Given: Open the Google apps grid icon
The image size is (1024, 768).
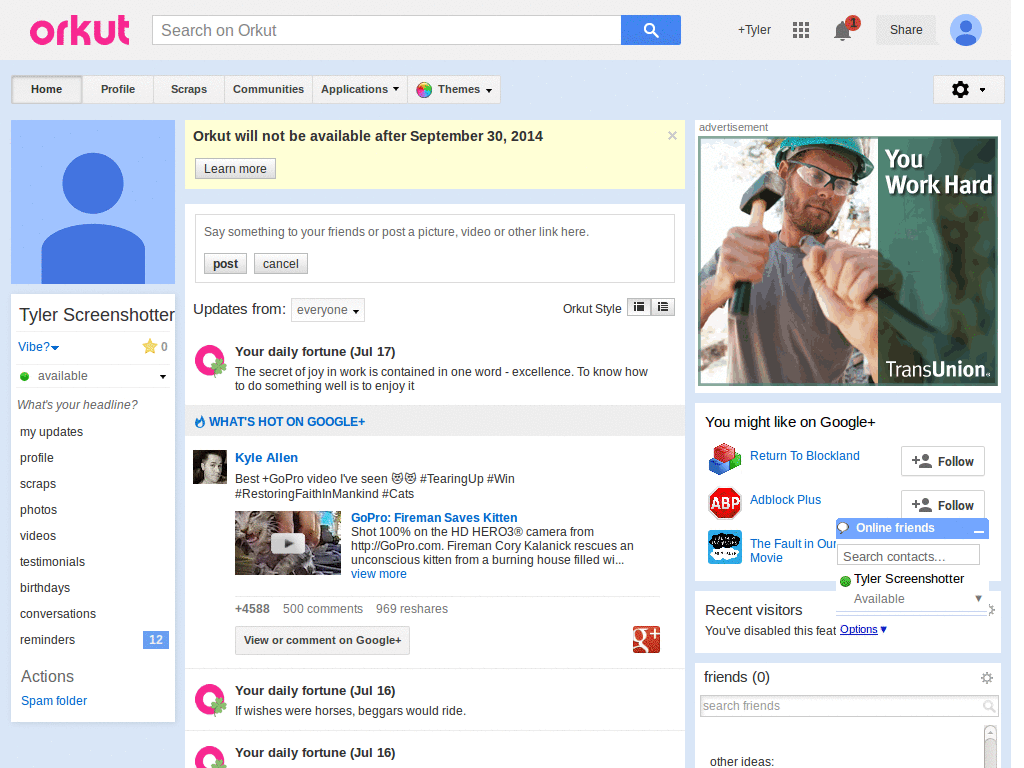Looking at the screenshot, I should tap(801, 30).
